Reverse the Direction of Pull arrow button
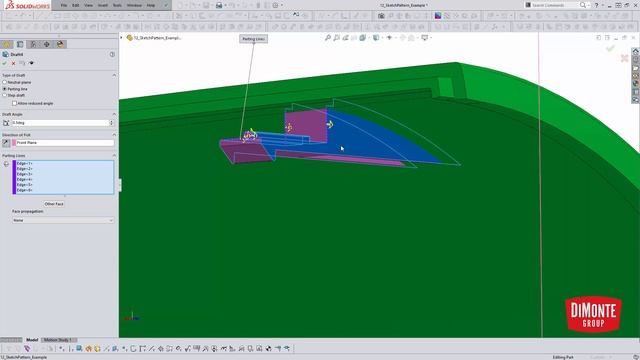This screenshot has height=360, width=640. [x=6, y=143]
